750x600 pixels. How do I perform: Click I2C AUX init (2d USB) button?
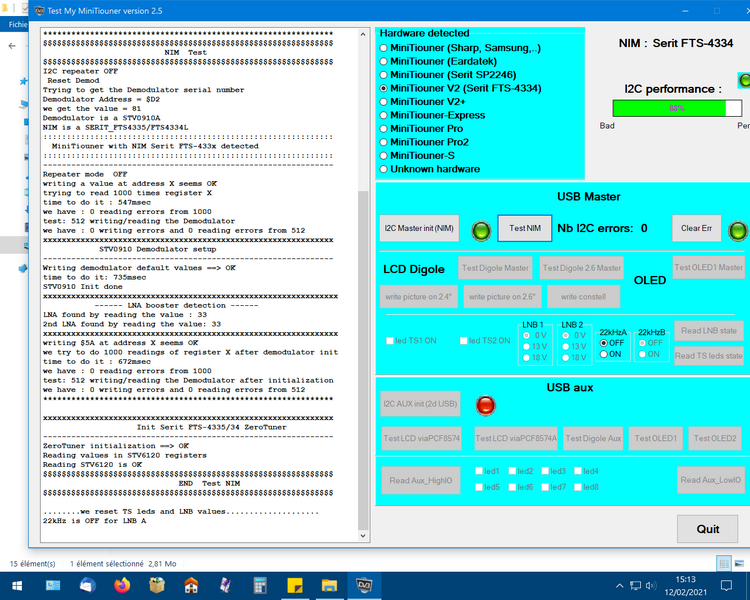pyautogui.click(x=420, y=404)
